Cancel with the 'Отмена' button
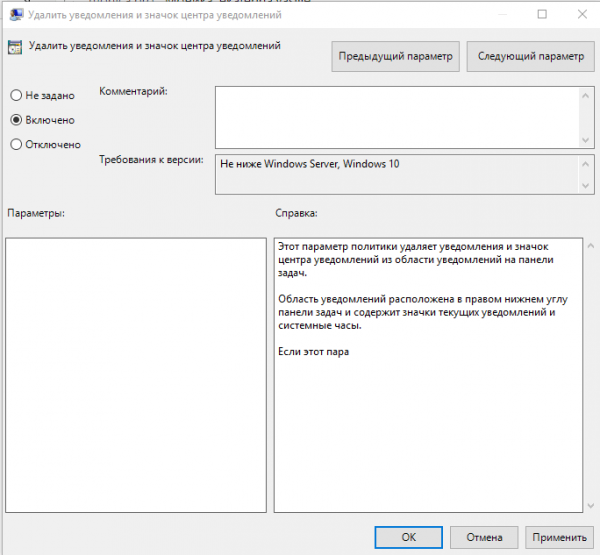Viewport: 600px width, 555px height. [x=484, y=537]
